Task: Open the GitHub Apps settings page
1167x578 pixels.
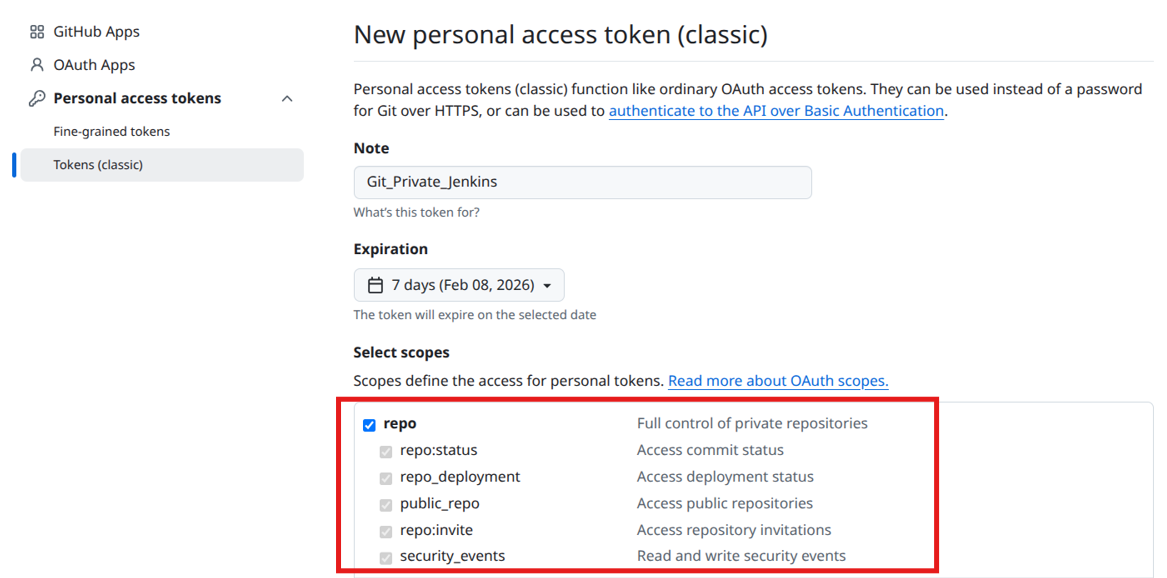Action: (x=95, y=31)
